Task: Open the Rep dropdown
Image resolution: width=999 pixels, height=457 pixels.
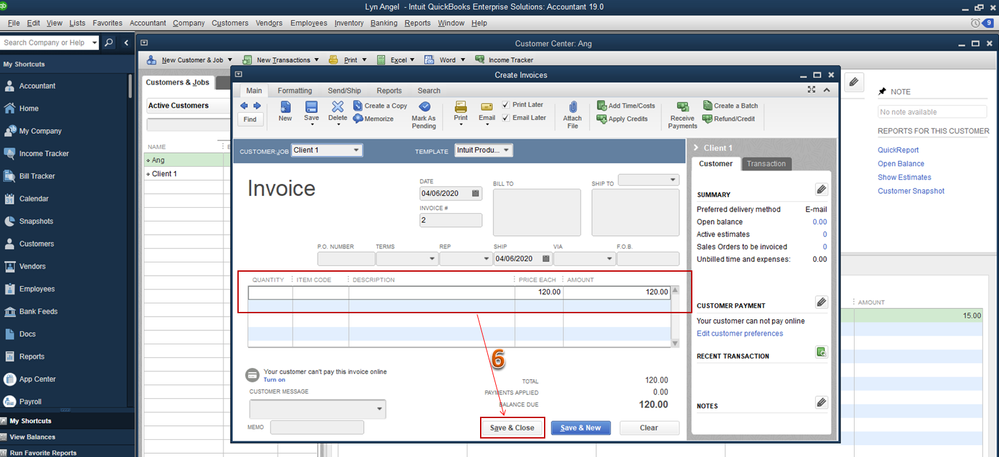Action: [485, 259]
